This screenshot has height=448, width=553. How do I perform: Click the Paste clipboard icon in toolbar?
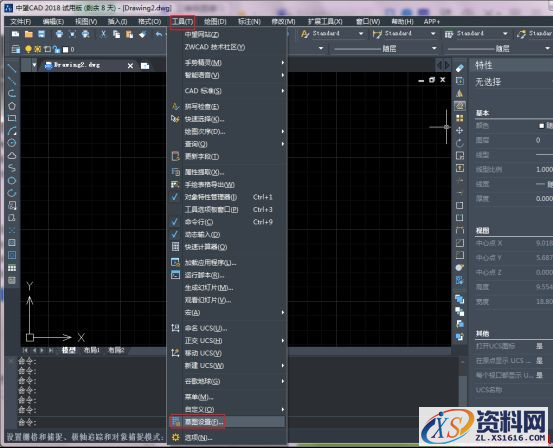coord(129,34)
